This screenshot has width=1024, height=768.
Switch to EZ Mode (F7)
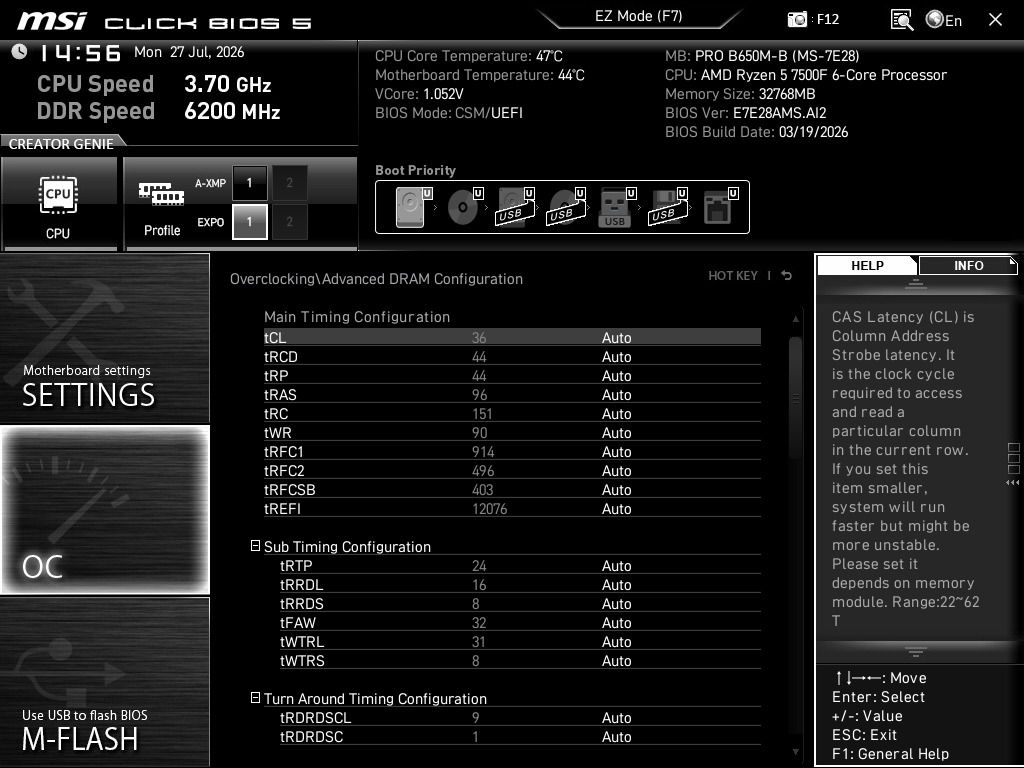pos(639,16)
